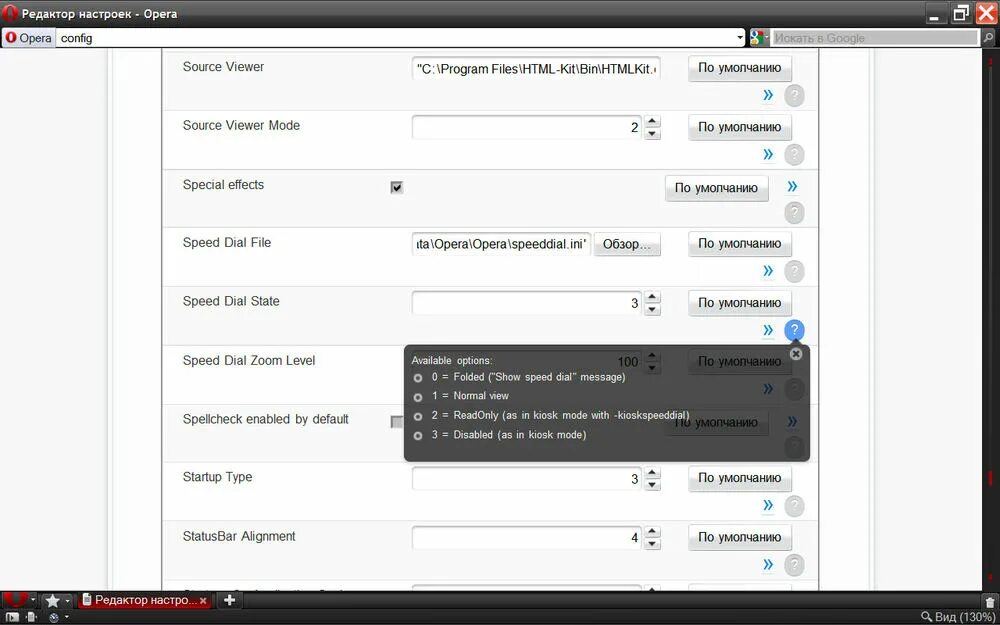
Task: Decrease StatusBar Alignment value with down arrow
Action: [x=652, y=543]
